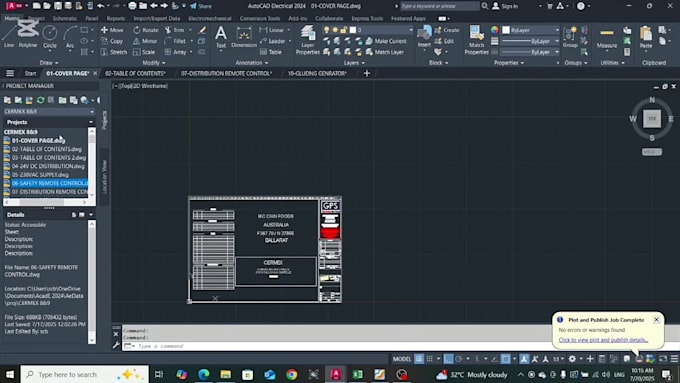Viewport: 680px width, 383px height.
Task: Toggle clean screen mode in status bar
Action: 663,359
